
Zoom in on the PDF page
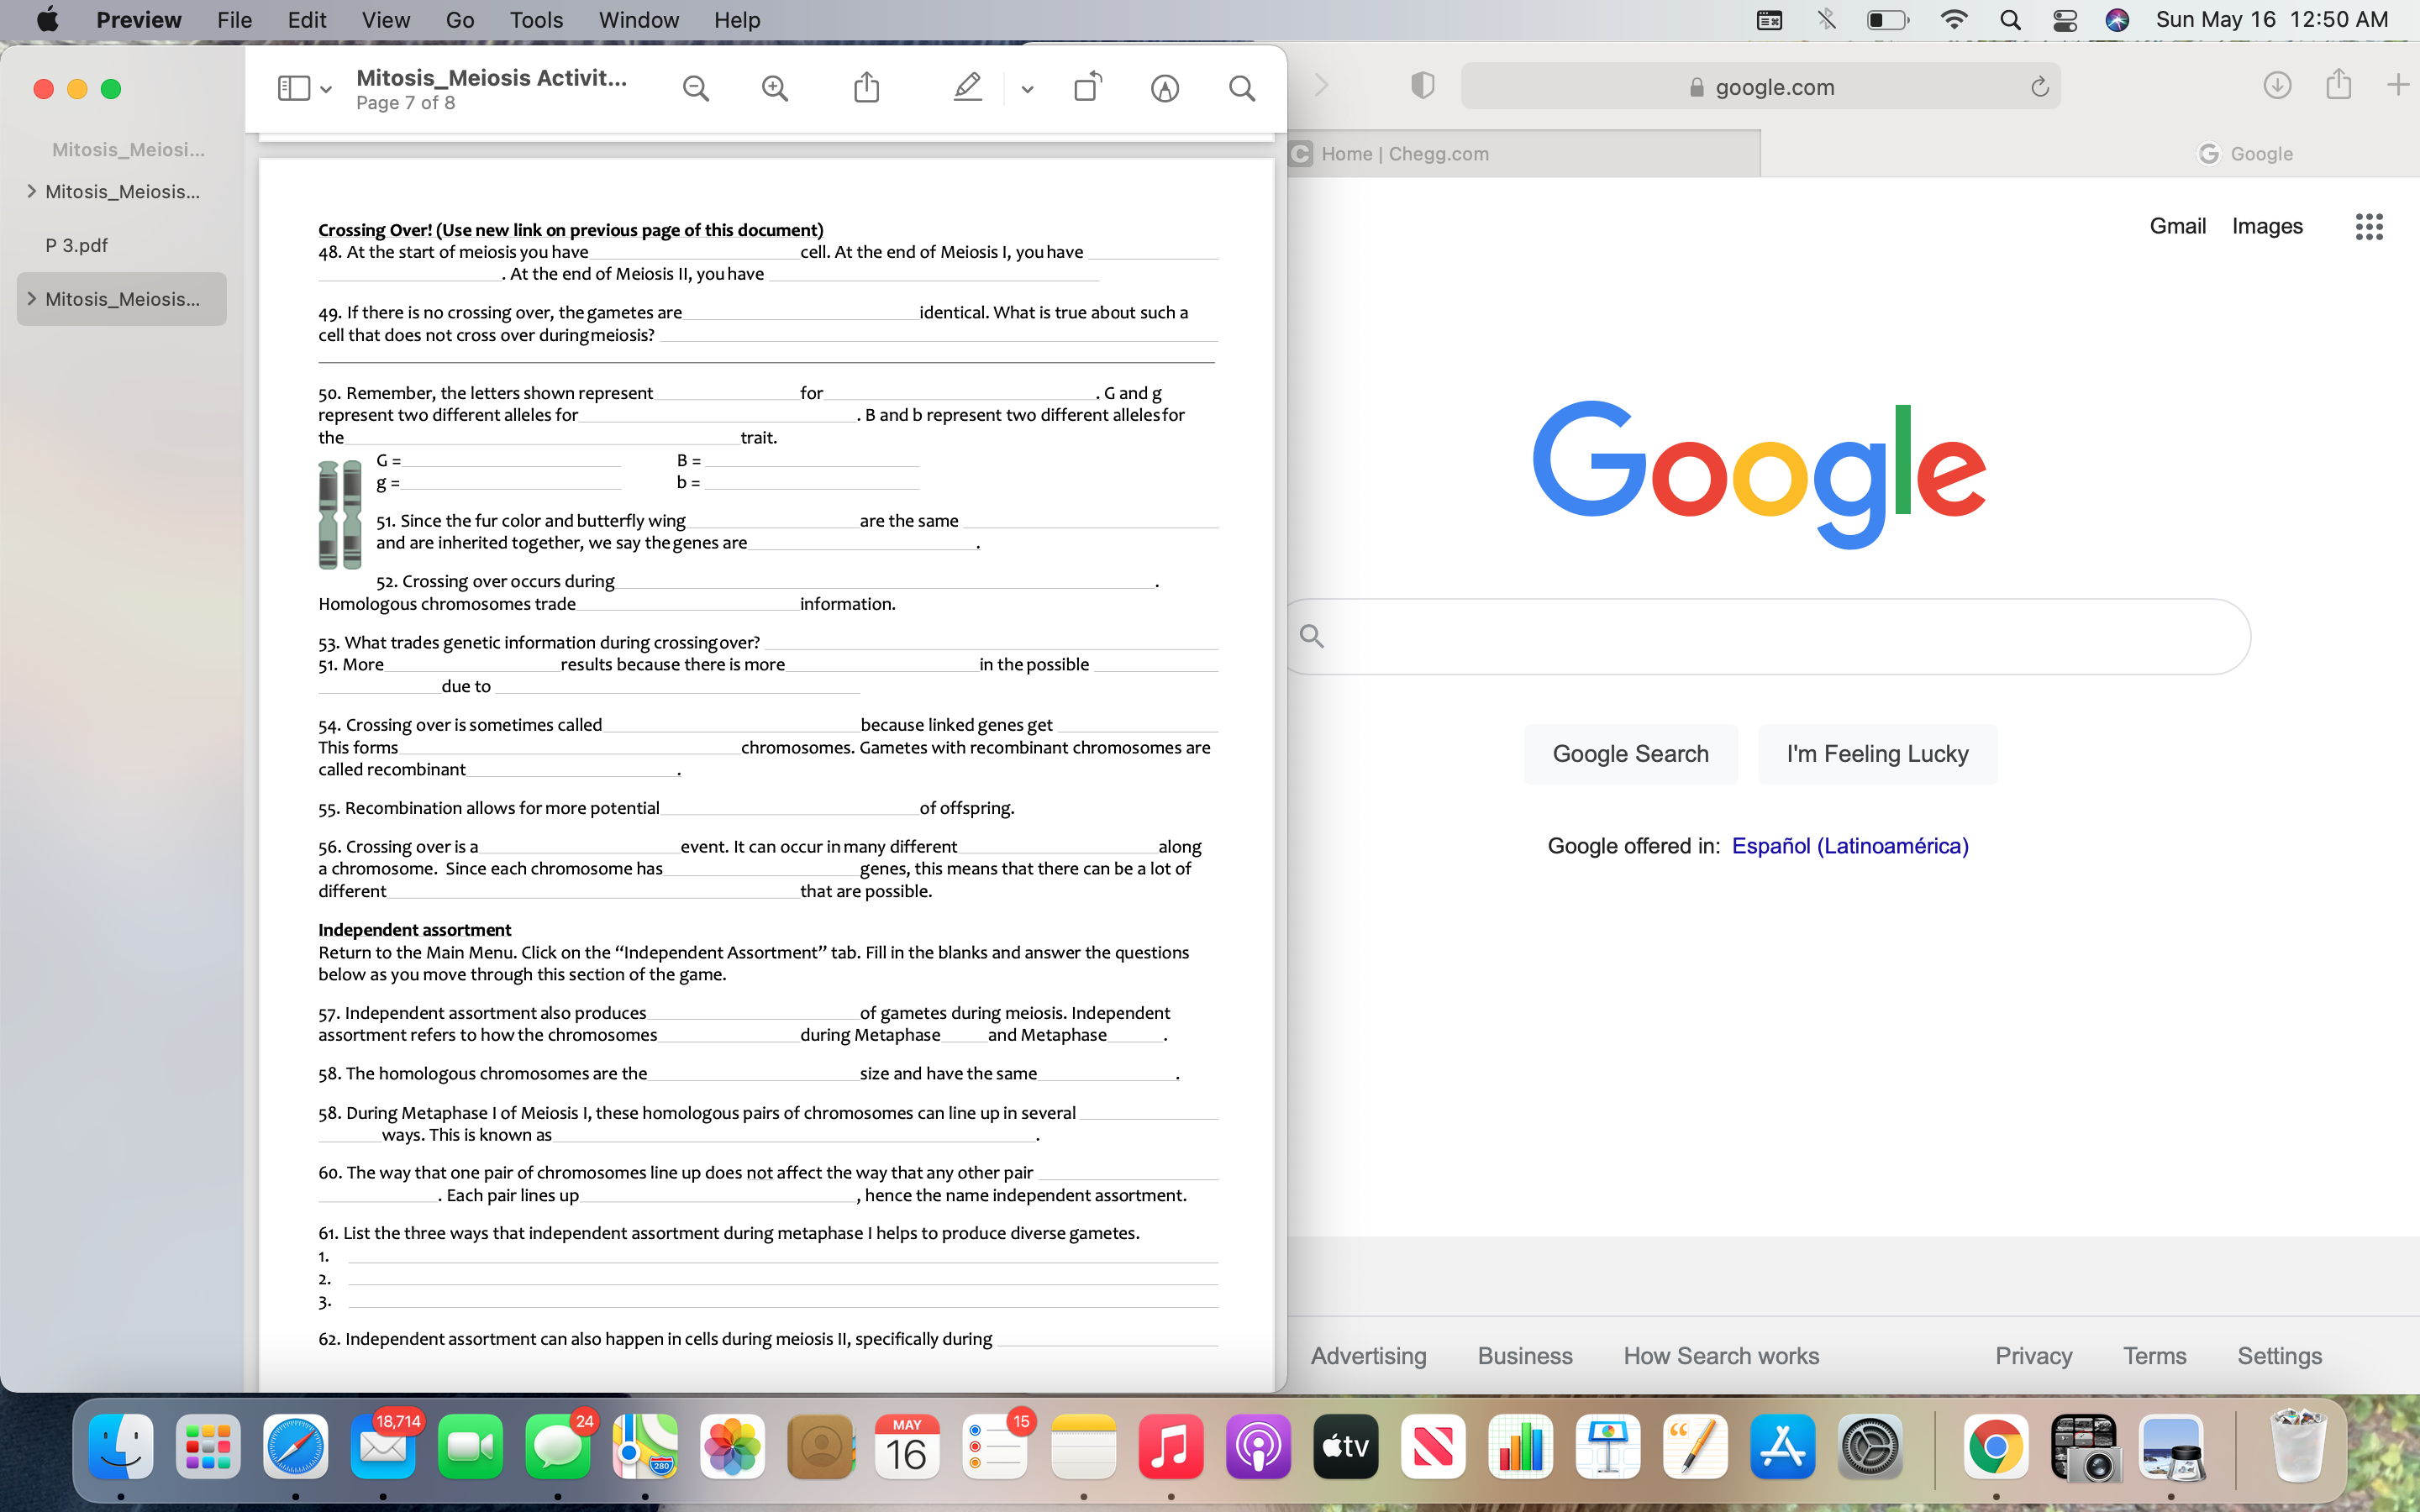pos(775,88)
